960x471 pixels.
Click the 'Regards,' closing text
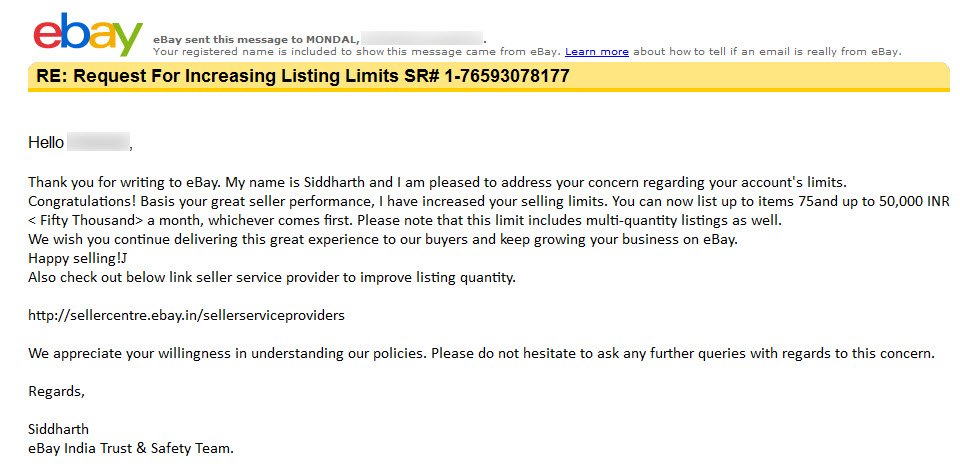(56, 391)
